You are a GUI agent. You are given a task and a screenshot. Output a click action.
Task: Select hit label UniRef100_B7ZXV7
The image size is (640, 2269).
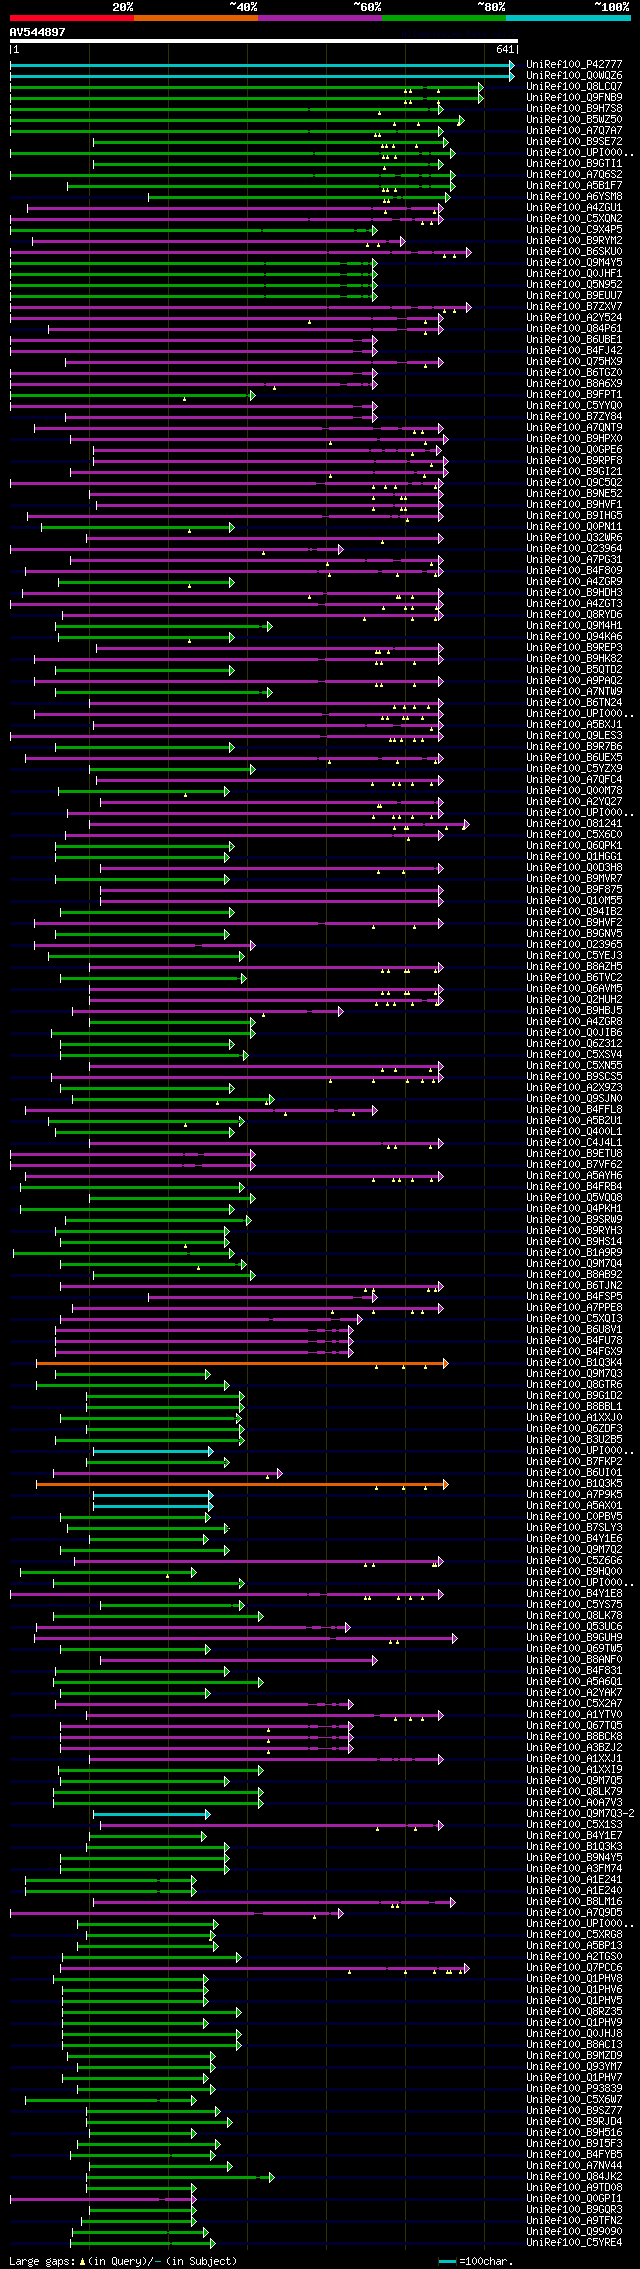574,307
